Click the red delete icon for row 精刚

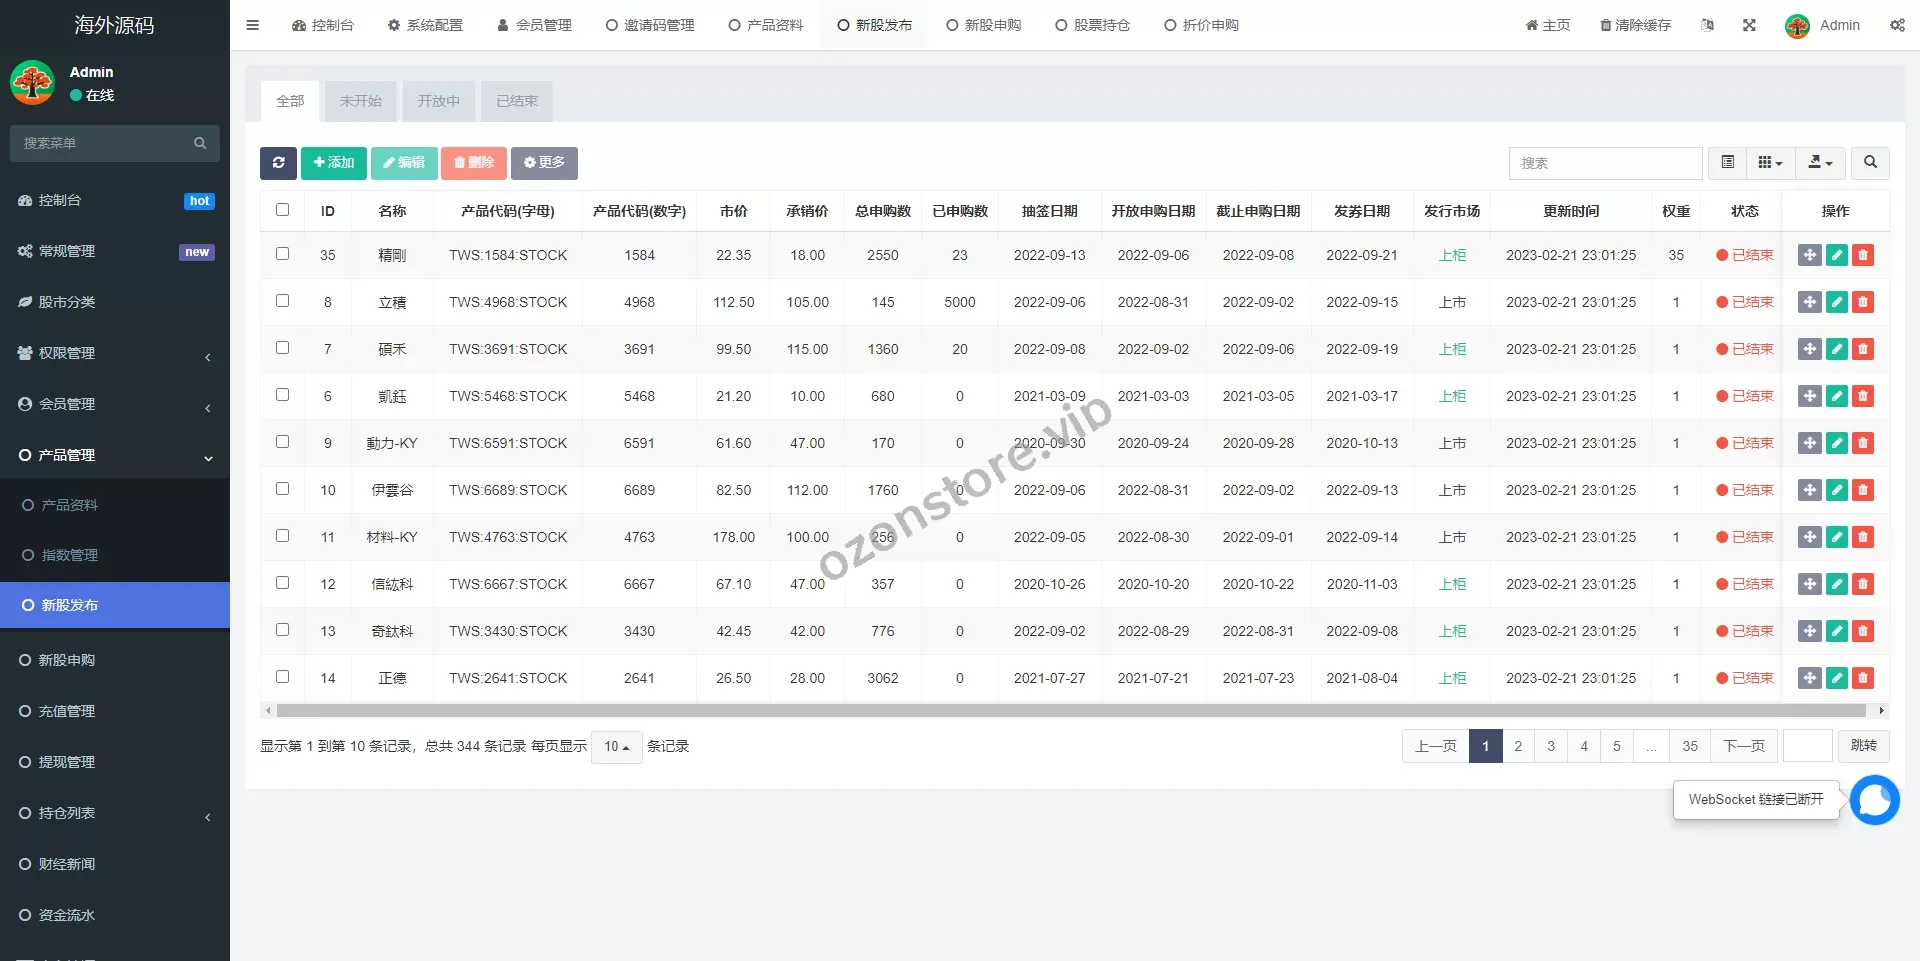click(1862, 255)
